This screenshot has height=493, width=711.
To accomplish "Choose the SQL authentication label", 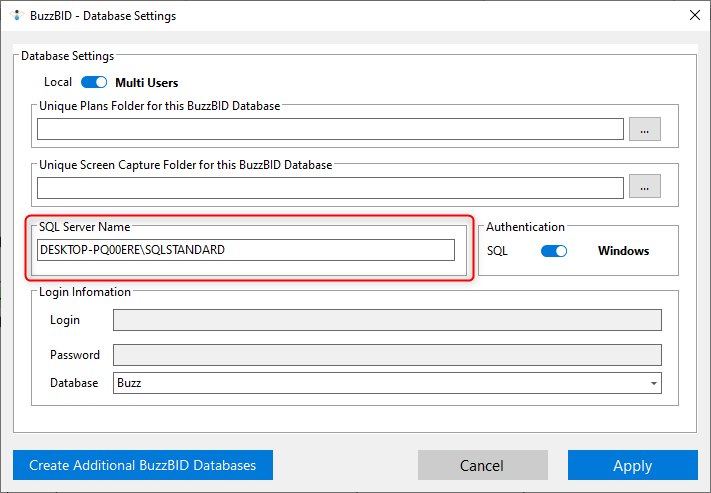I will tap(497, 251).
